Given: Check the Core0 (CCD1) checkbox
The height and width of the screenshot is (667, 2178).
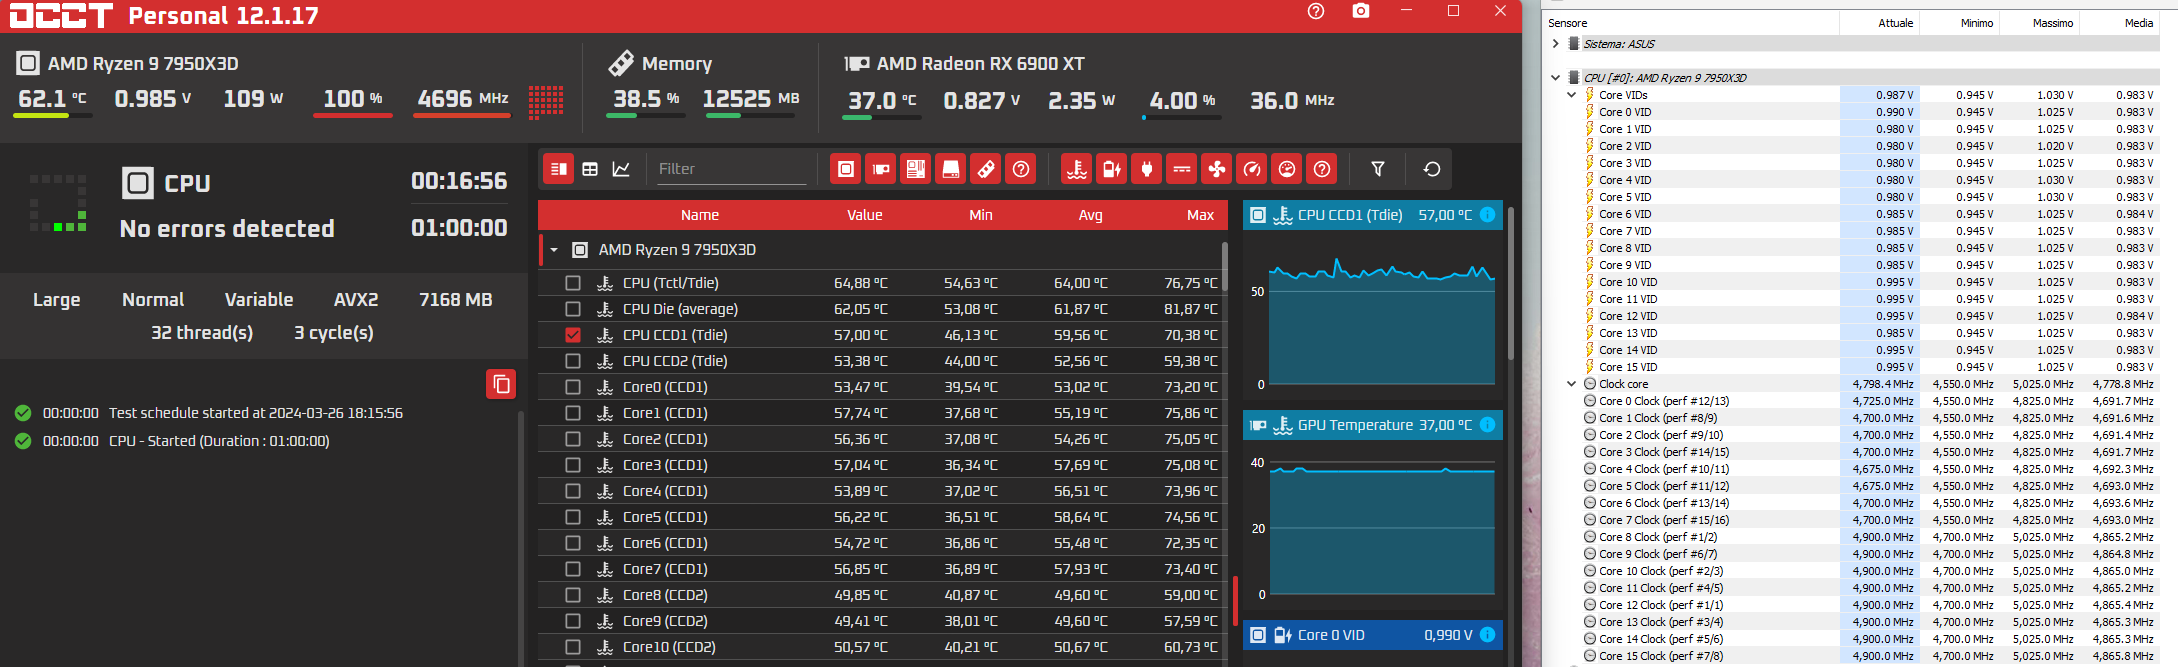Looking at the screenshot, I should pos(573,387).
